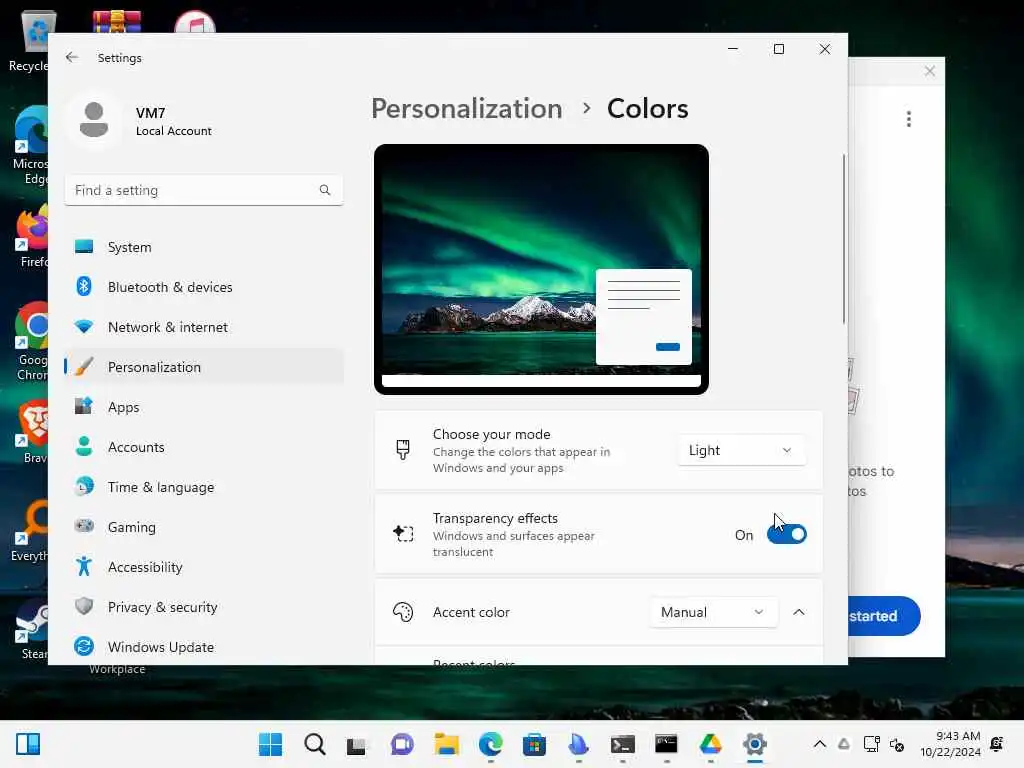Click the Bluetooth icon in sidebar

tap(84, 286)
